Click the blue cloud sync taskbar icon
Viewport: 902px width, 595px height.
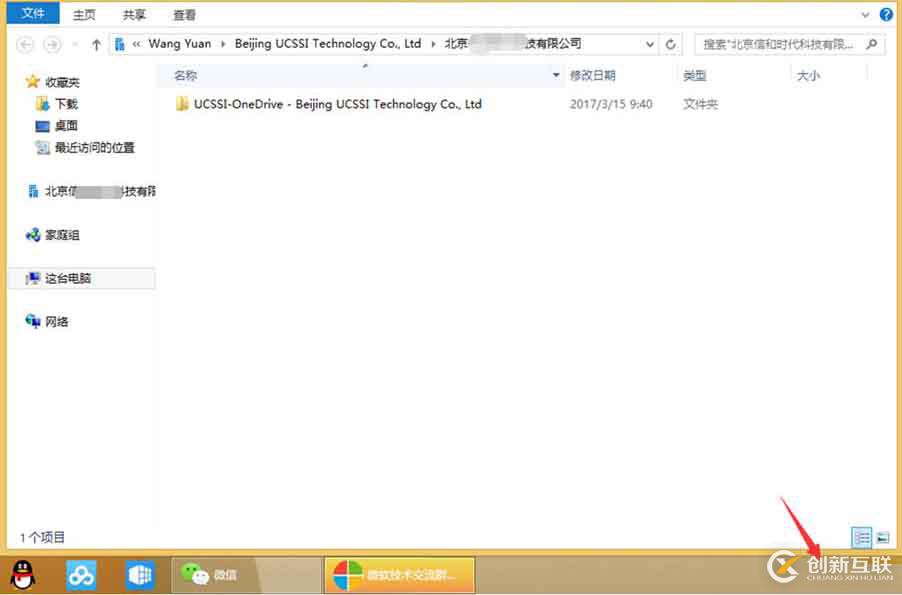(80, 574)
